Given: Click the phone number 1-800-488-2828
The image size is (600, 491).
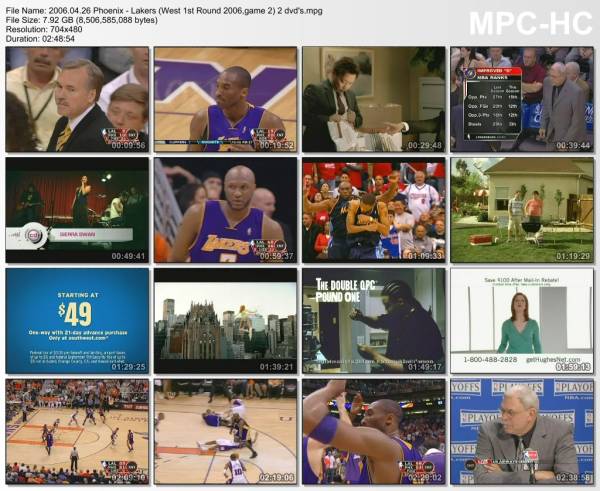Looking at the screenshot, I should 490,360.
